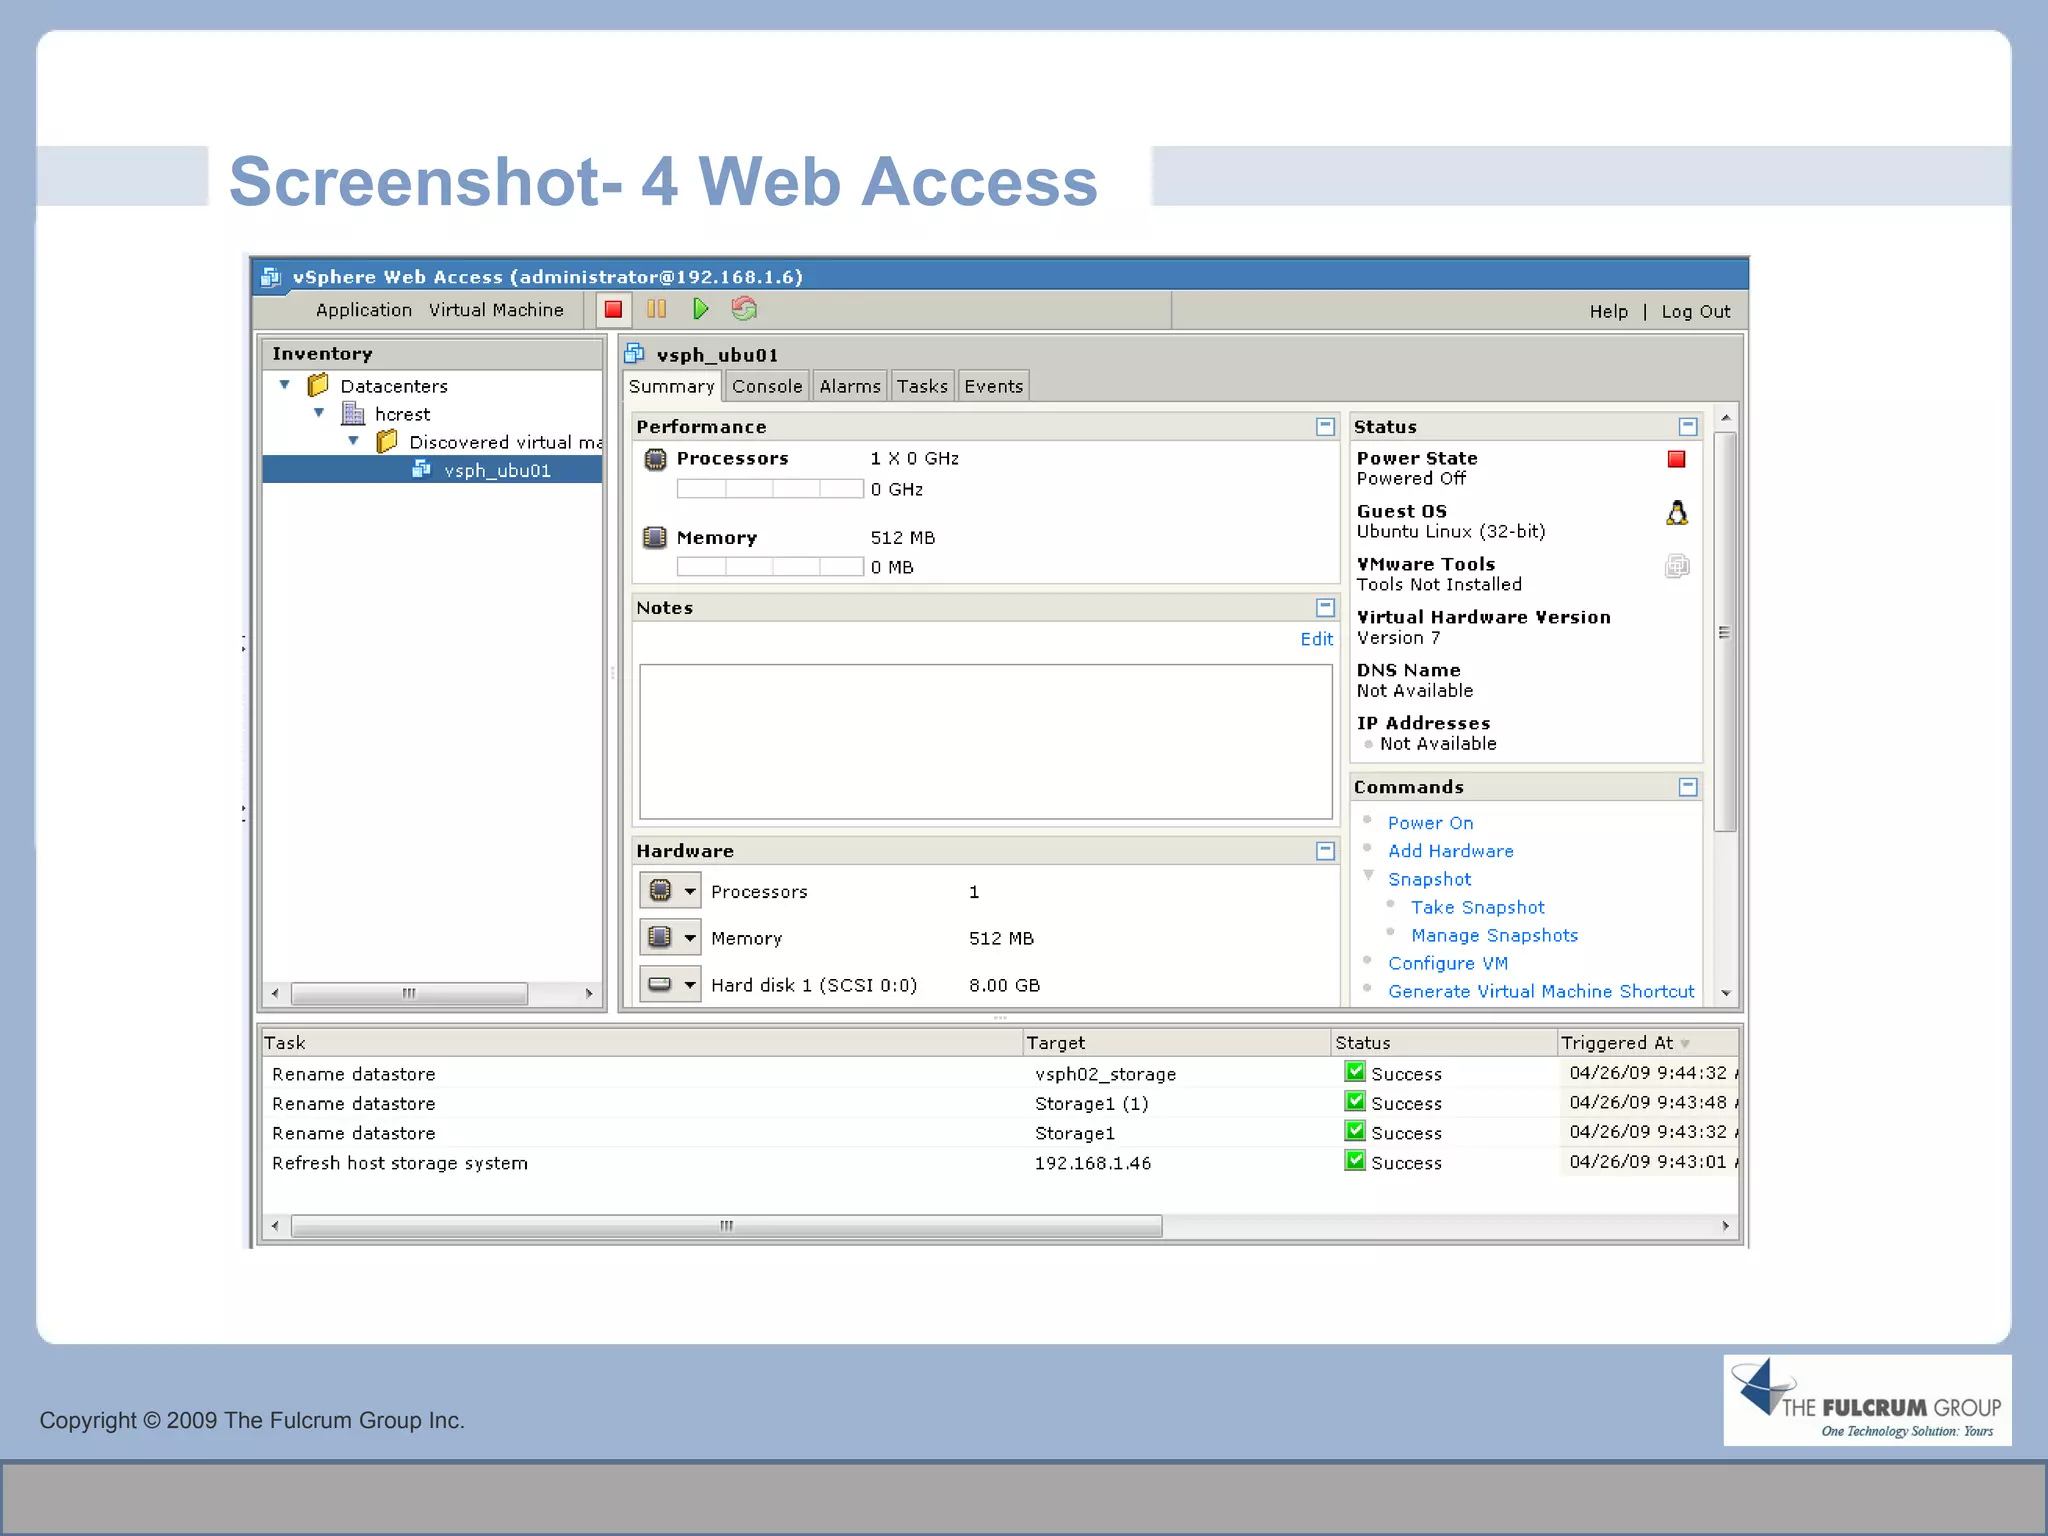Click the Take Snapshot link
The height and width of the screenshot is (1536, 2048).
(1478, 907)
